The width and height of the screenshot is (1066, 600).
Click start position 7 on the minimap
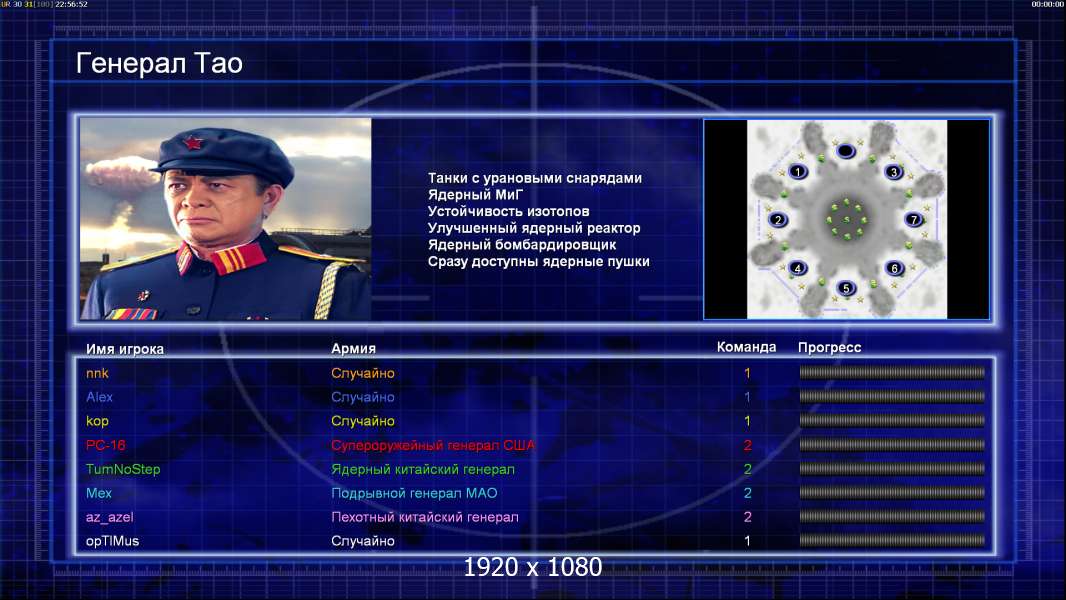click(x=914, y=219)
